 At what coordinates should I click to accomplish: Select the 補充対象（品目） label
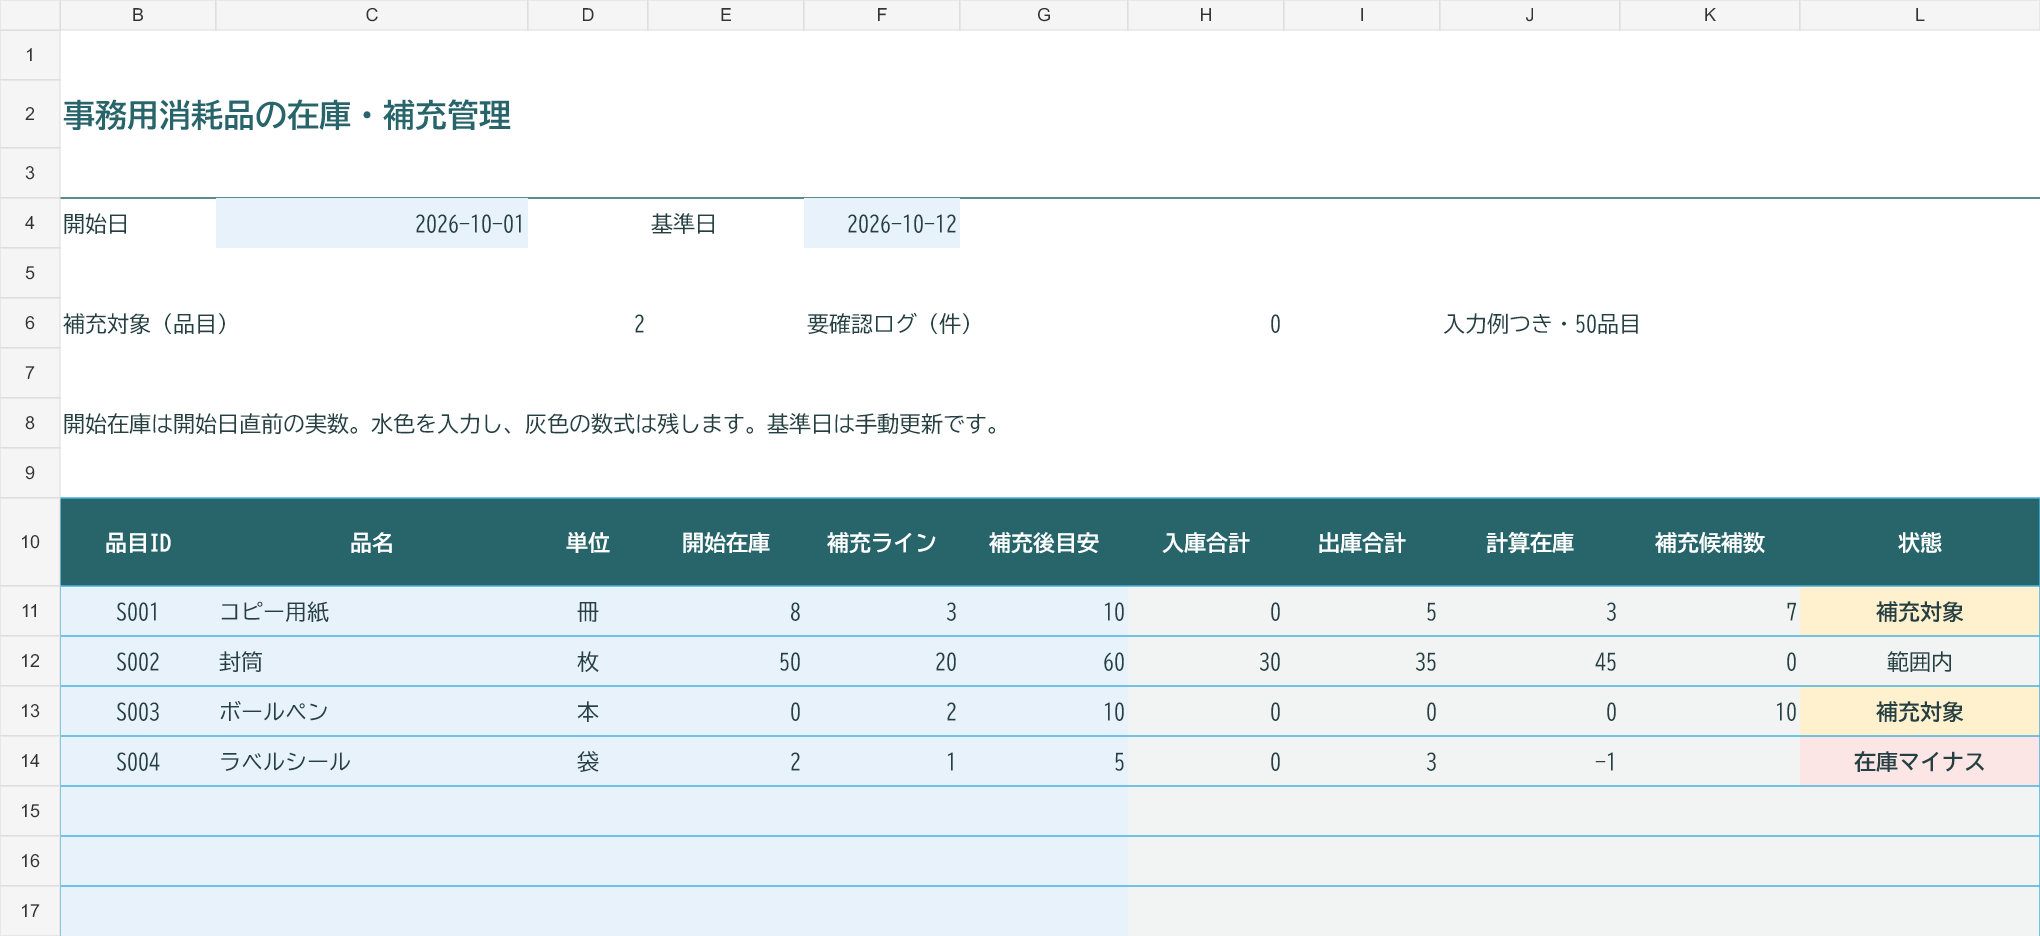click(x=147, y=323)
